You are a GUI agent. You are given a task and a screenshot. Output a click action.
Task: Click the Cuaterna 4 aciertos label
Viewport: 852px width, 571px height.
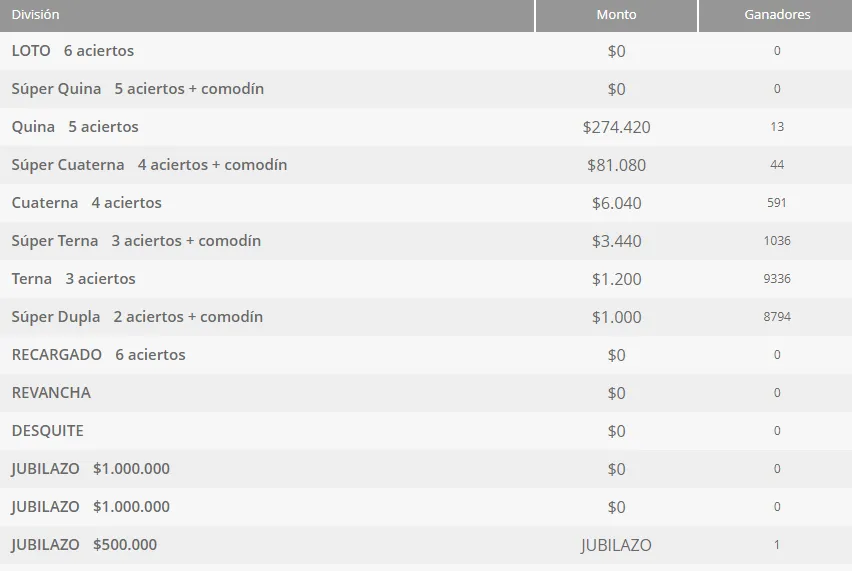click(x=87, y=203)
